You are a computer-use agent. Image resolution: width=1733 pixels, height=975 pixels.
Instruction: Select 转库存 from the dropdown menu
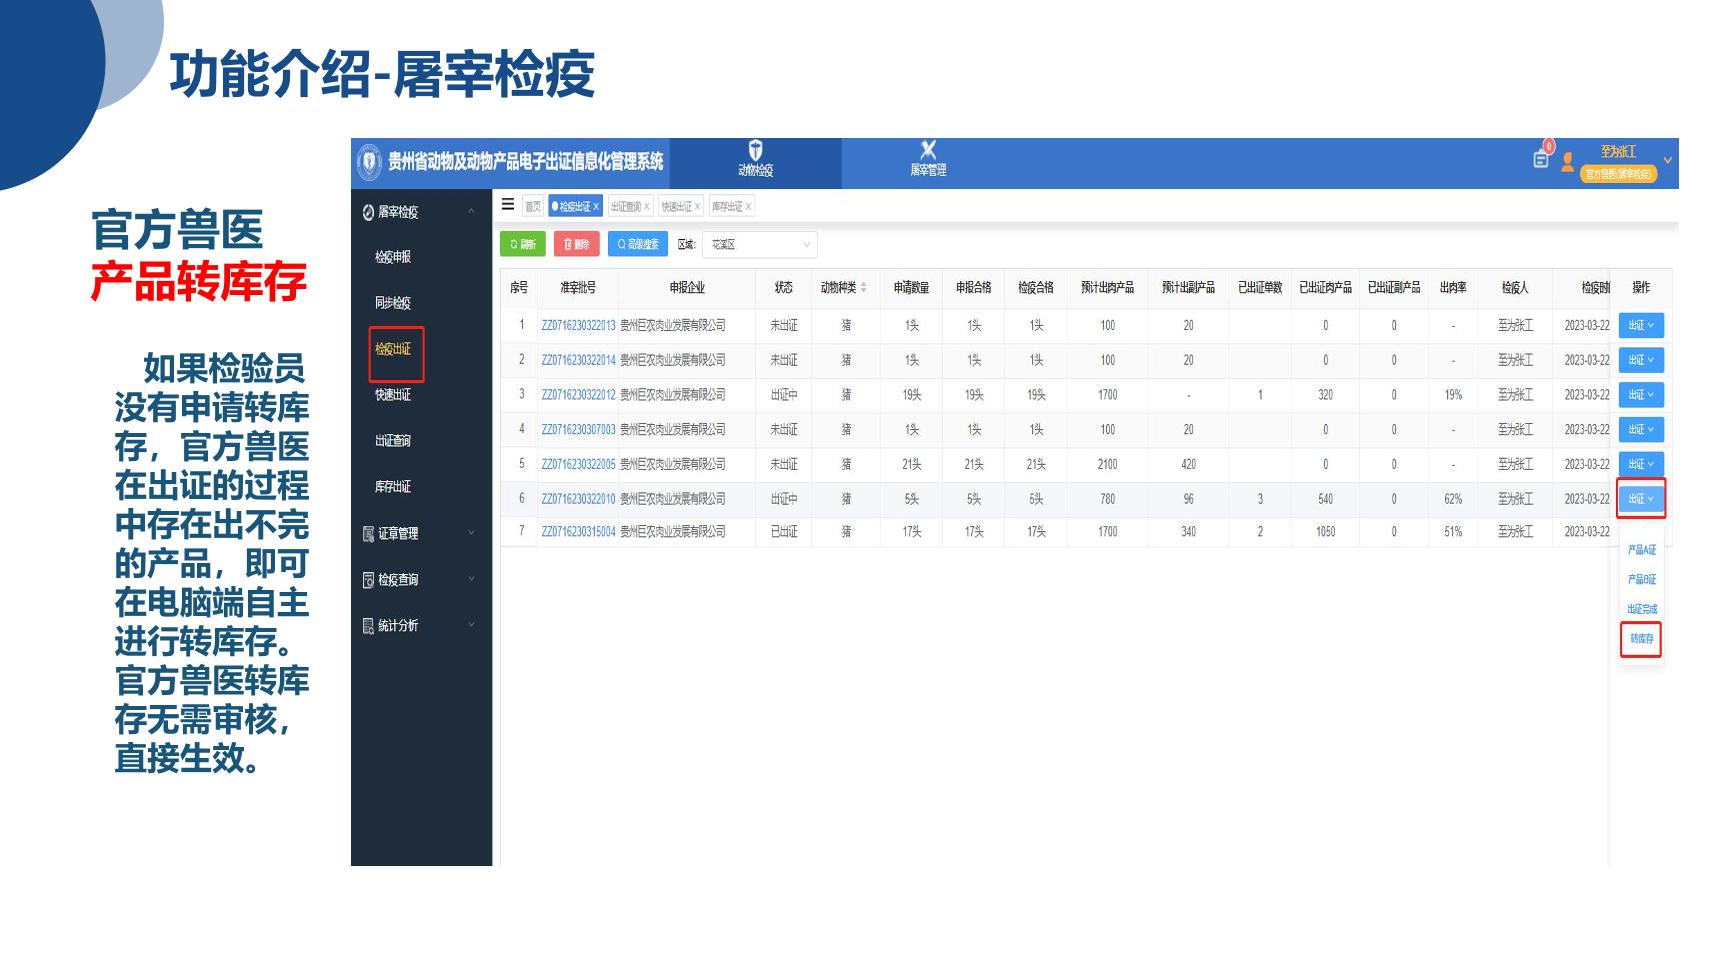[x=1641, y=639]
